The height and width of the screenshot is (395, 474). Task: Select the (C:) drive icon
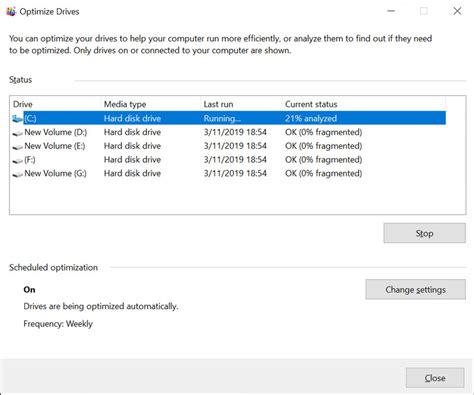click(x=17, y=118)
